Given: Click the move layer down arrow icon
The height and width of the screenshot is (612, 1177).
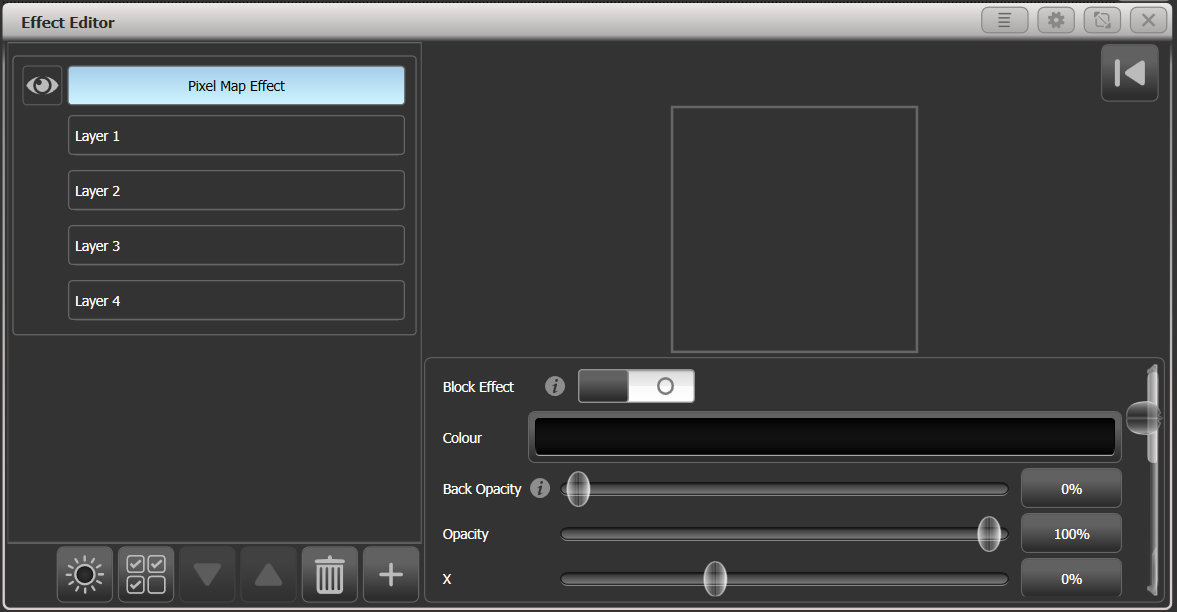Looking at the screenshot, I should click(206, 574).
